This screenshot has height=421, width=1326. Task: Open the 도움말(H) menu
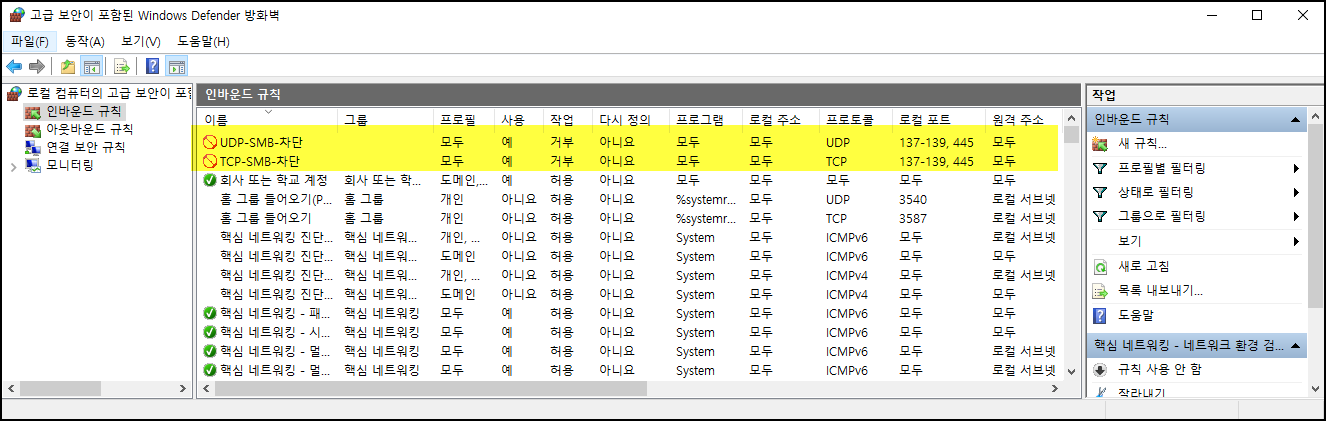(x=203, y=41)
